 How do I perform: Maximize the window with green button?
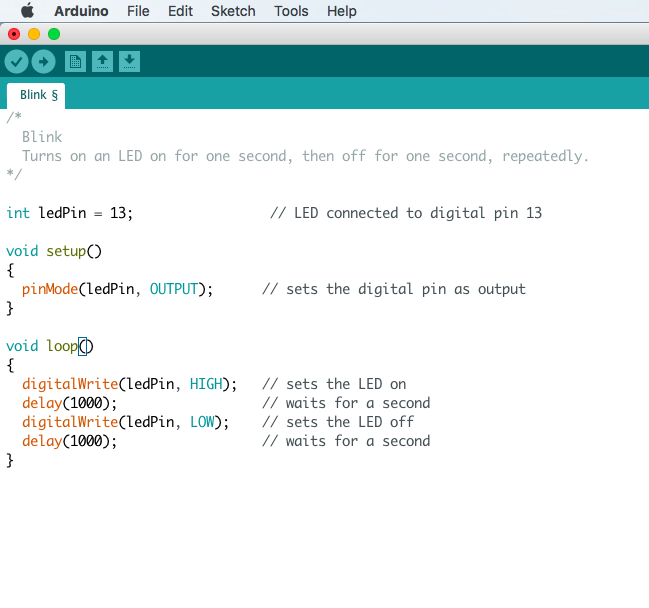pyautogui.click(x=54, y=34)
